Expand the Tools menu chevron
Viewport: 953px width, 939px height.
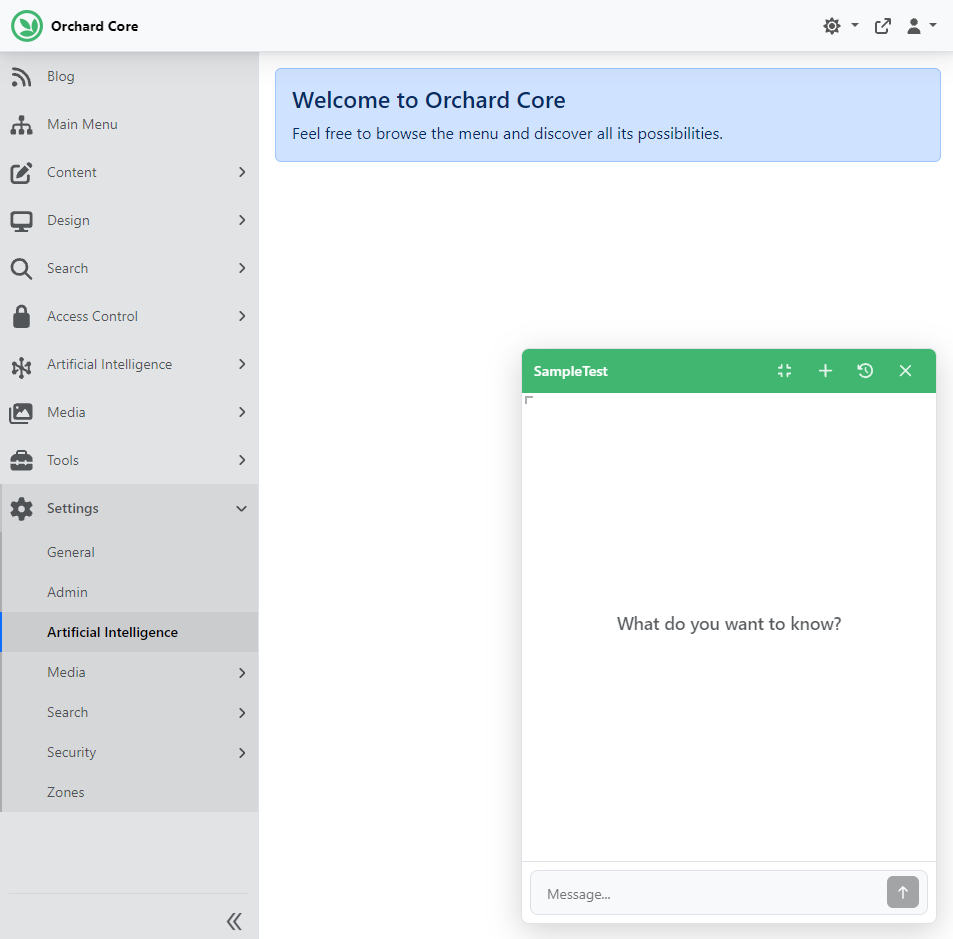[242, 460]
